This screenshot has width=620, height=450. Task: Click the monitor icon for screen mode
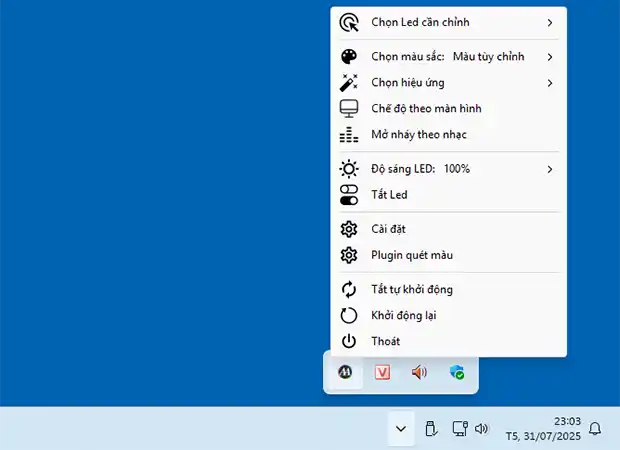349,109
